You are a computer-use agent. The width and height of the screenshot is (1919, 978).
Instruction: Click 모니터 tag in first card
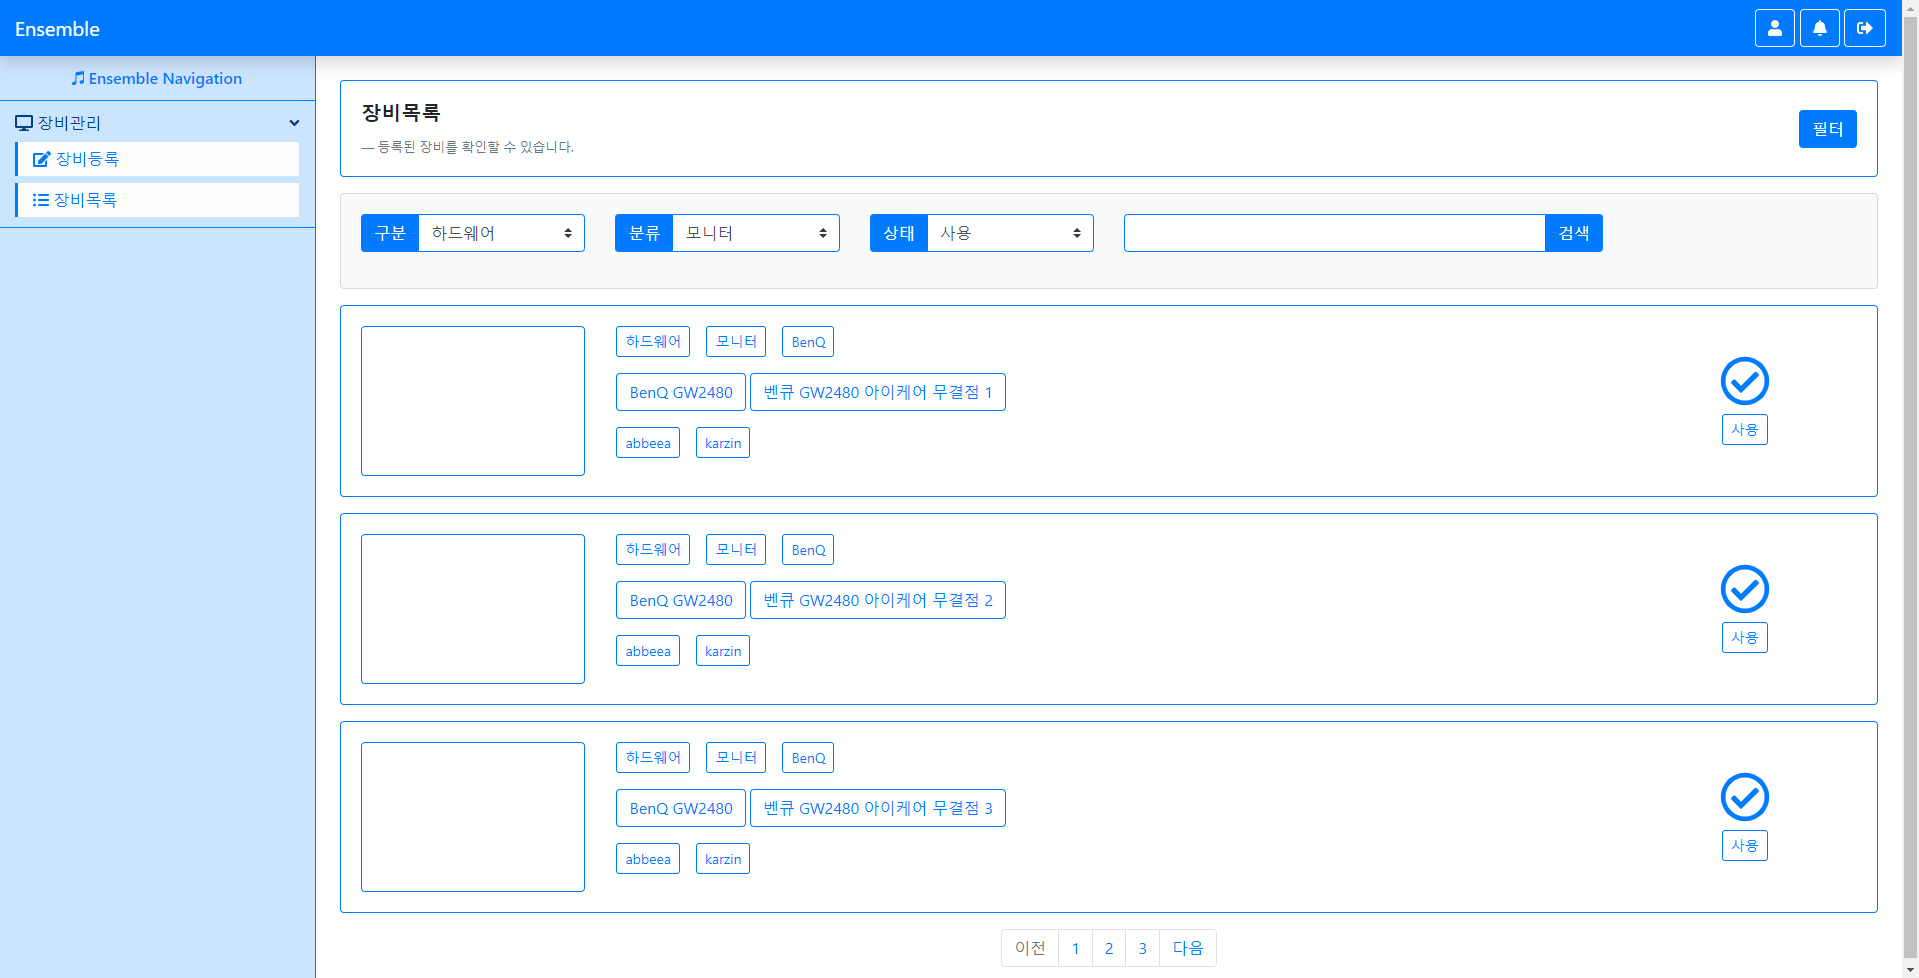pyautogui.click(x=736, y=341)
